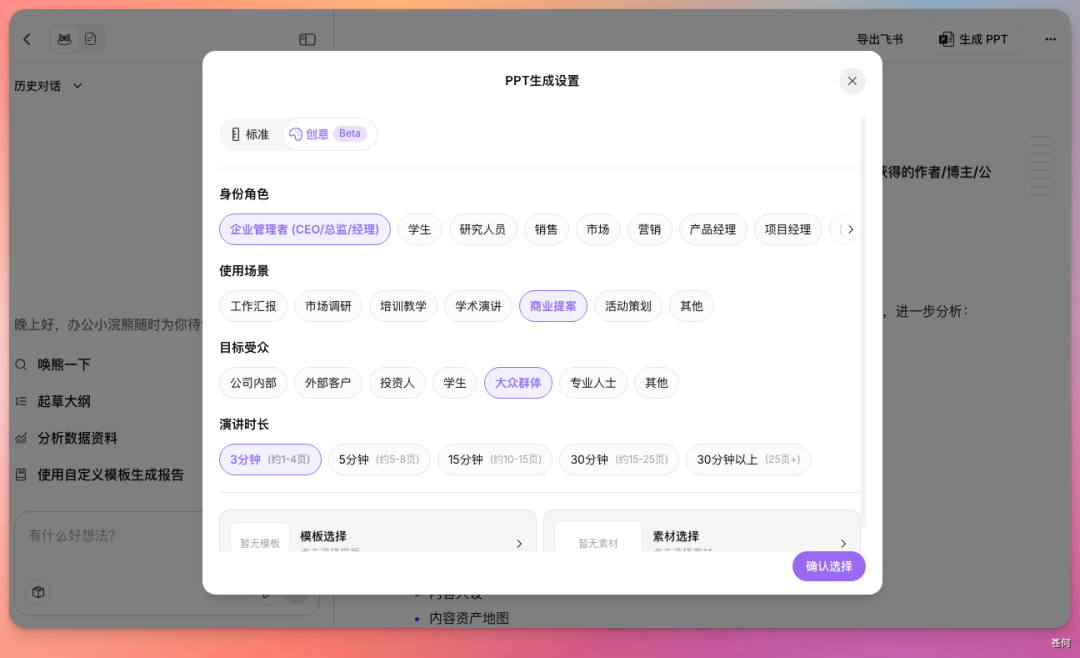Click the document icon beside the raccoon
This screenshot has height=658, width=1080.
[90, 39]
